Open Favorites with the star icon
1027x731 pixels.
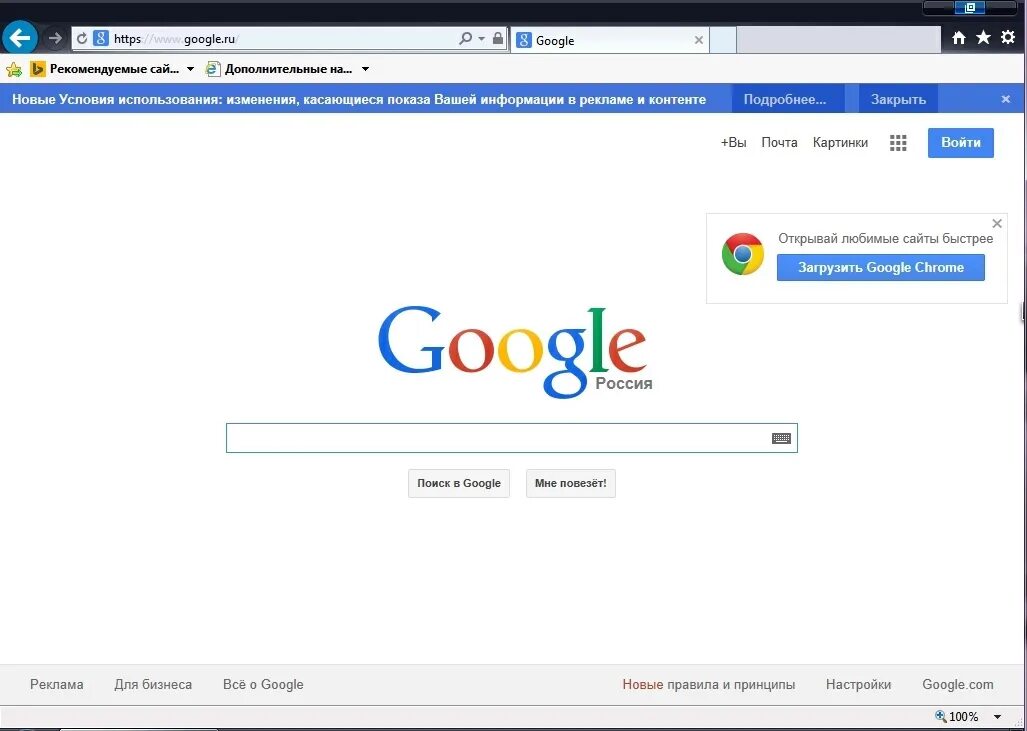984,37
